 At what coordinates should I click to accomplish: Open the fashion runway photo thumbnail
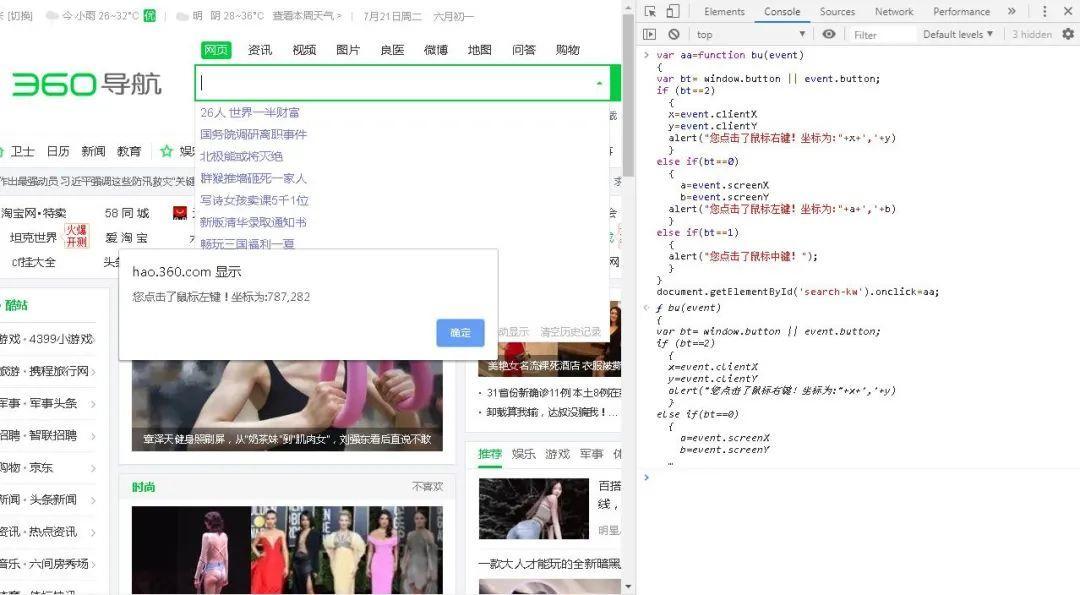coord(287,550)
